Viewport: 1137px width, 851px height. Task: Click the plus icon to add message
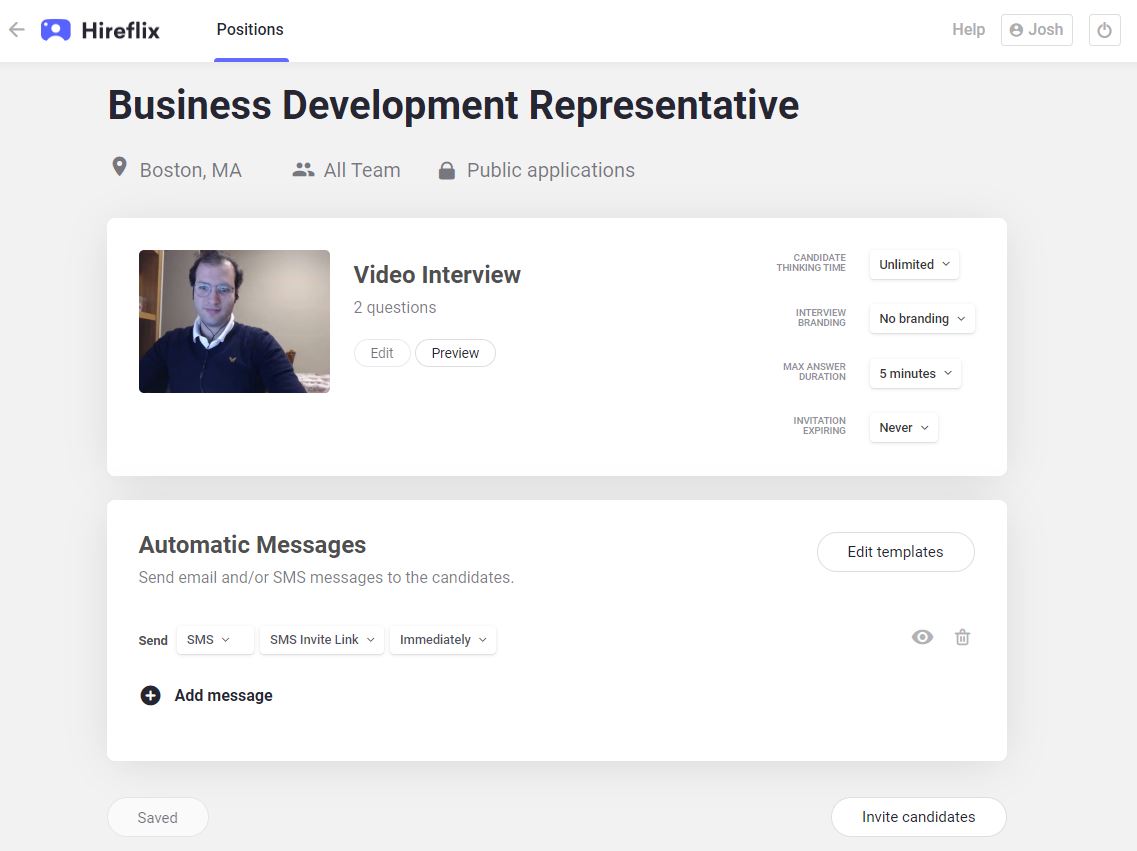pos(150,695)
